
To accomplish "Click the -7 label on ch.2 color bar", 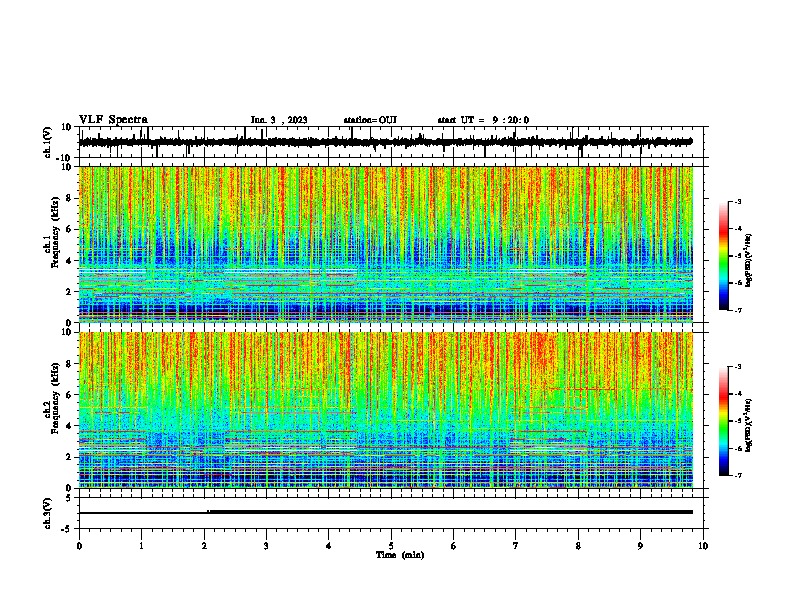I will click(x=737, y=475).
